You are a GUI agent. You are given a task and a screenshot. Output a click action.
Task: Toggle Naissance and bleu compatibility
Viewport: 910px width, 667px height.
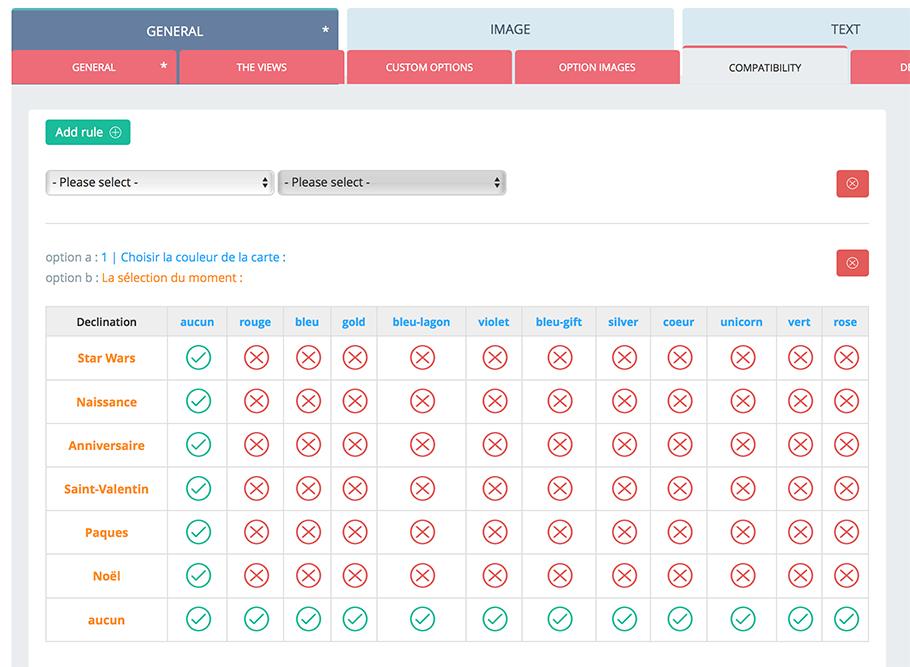(308, 401)
